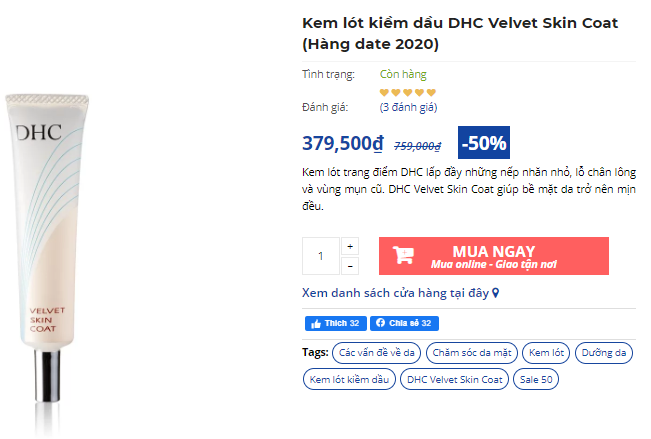Increase quantity with the plus button
The height and width of the screenshot is (439, 651).
click(x=350, y=246)
